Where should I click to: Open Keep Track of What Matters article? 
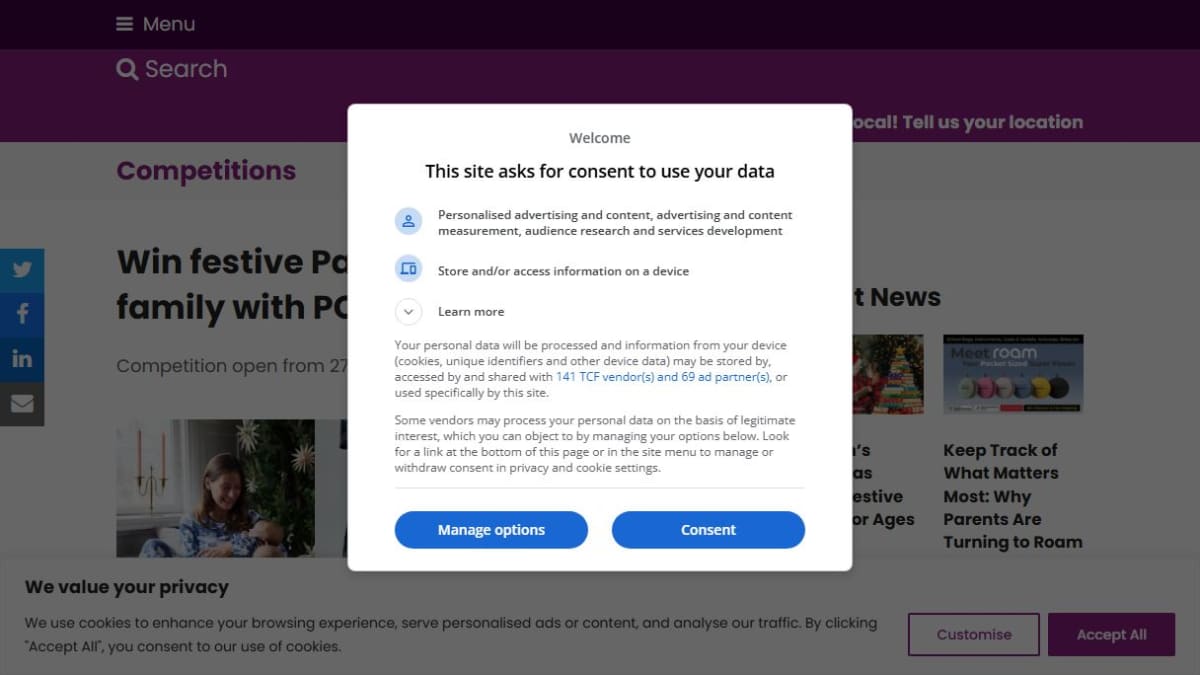click(x=1013, y=496)
